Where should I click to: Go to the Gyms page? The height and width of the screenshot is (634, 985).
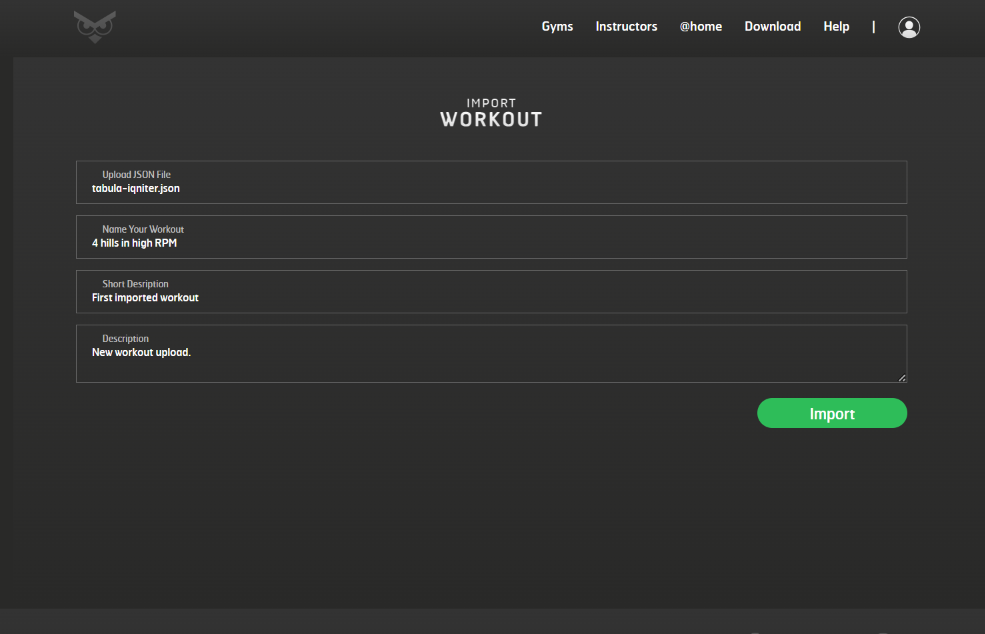pyautogui.click(x=557, y=27)
